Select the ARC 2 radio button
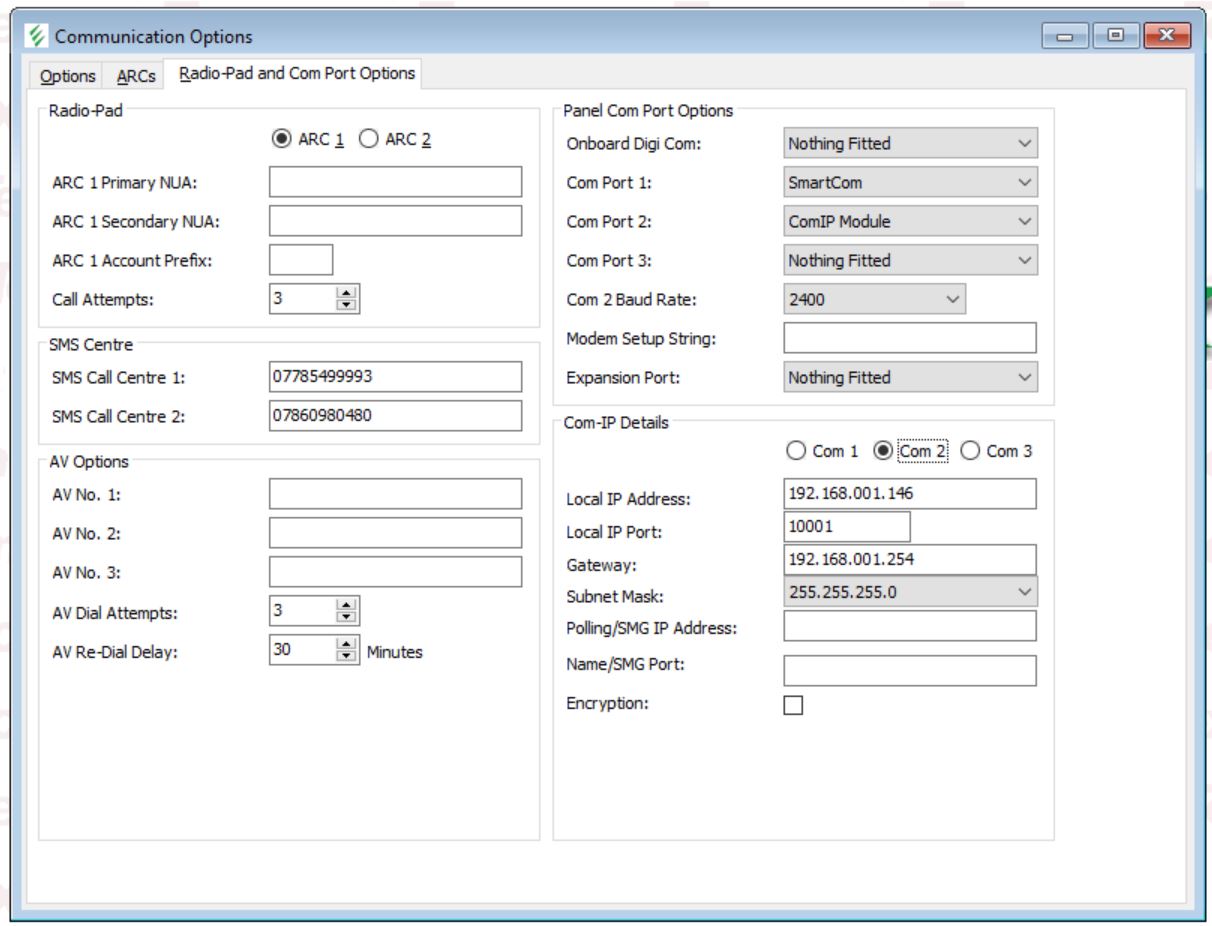Image resolution: width=1212 pixels, height=926 pixels. pos(368,140)
